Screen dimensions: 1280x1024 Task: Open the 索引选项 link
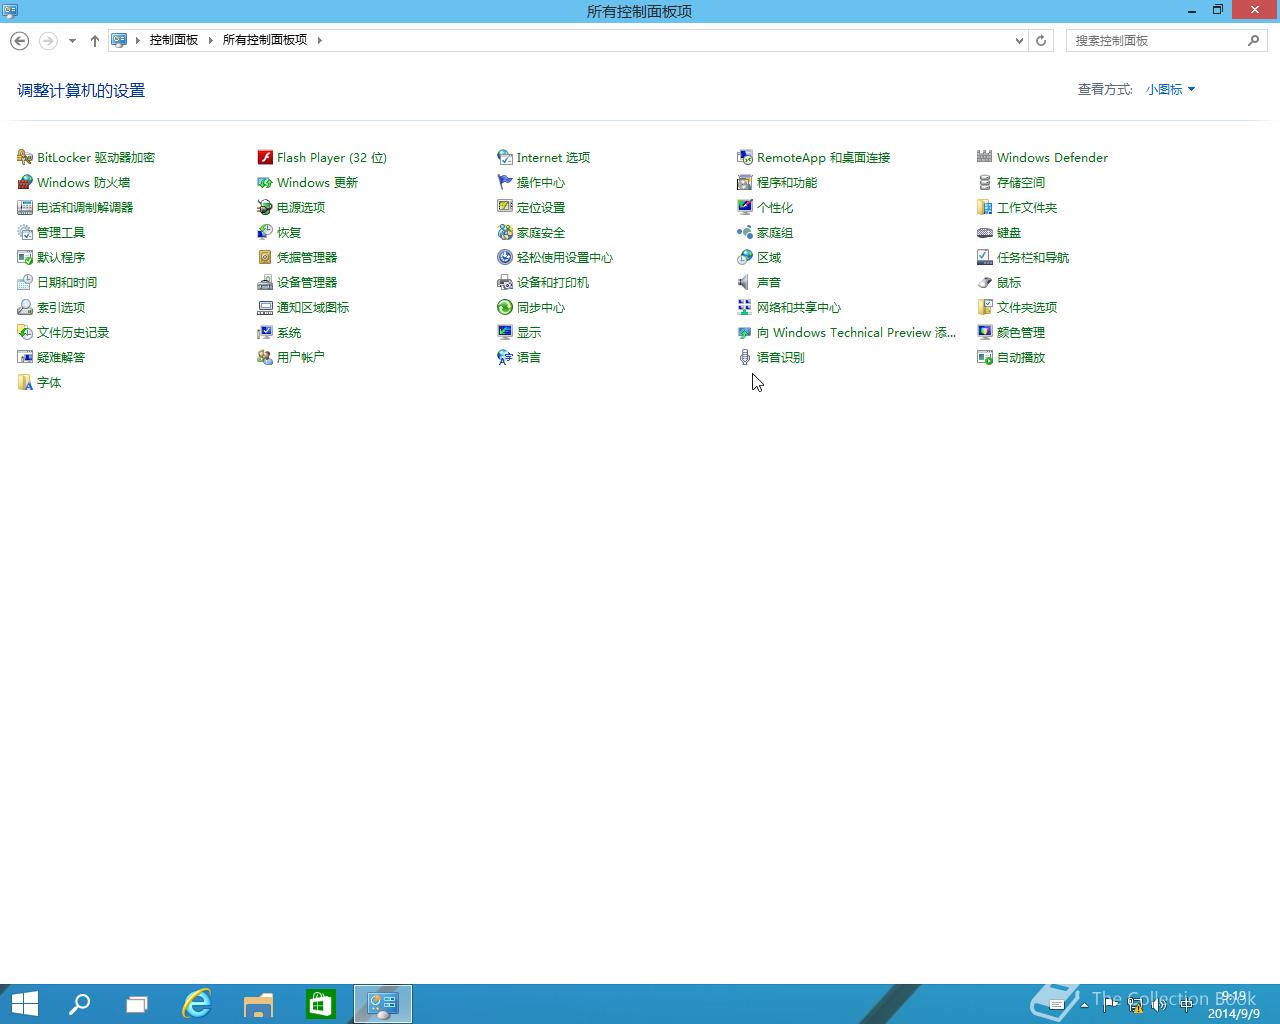(61, 307)
